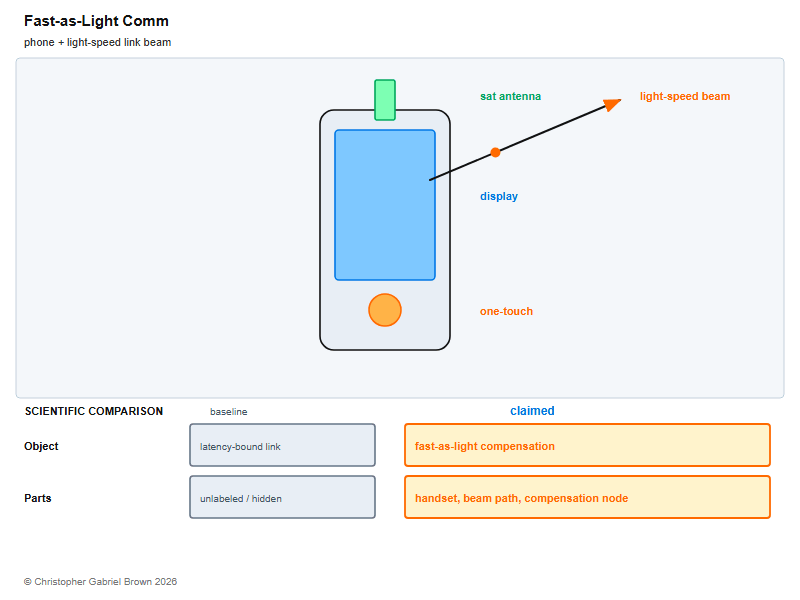Image resolution: width=800 pixels, height=600 pixels.
Task: Select the 'fast-as-light compensation' claimed box
Action: tap(587, 445)
